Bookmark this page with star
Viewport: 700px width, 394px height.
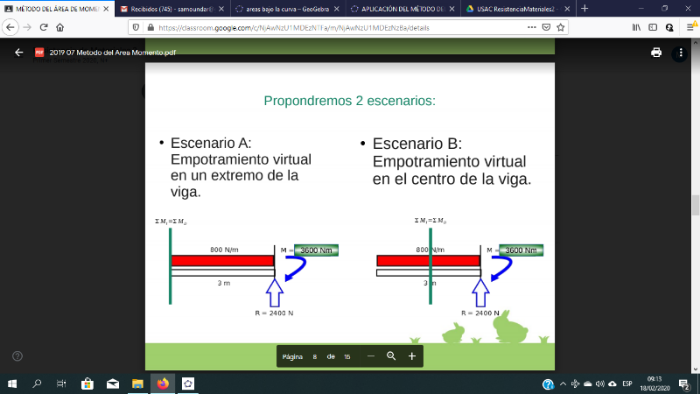(x=561, y=28)
